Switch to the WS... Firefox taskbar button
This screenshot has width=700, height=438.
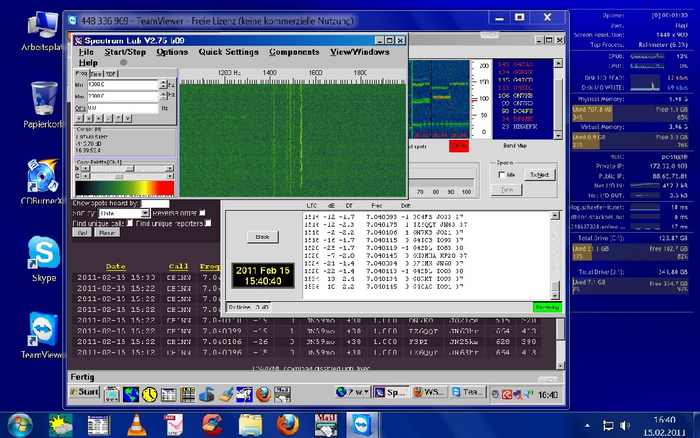tap(429, 392)
